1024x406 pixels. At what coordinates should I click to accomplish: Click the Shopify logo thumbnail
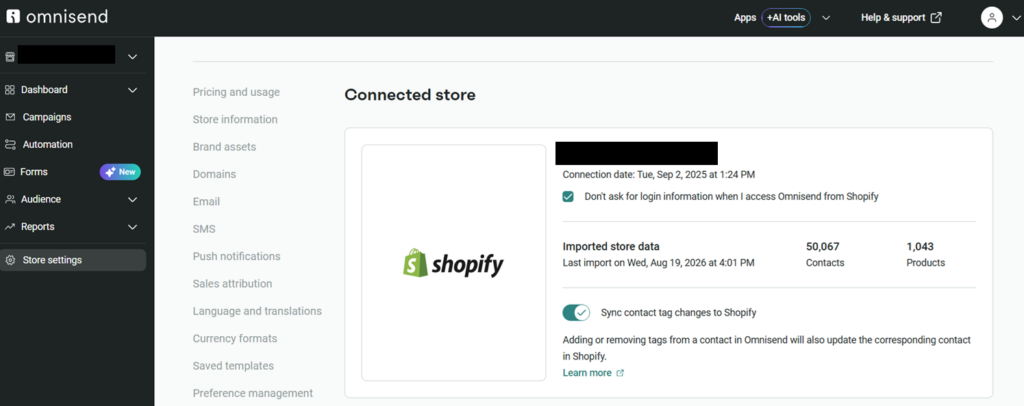pos(453,262)
